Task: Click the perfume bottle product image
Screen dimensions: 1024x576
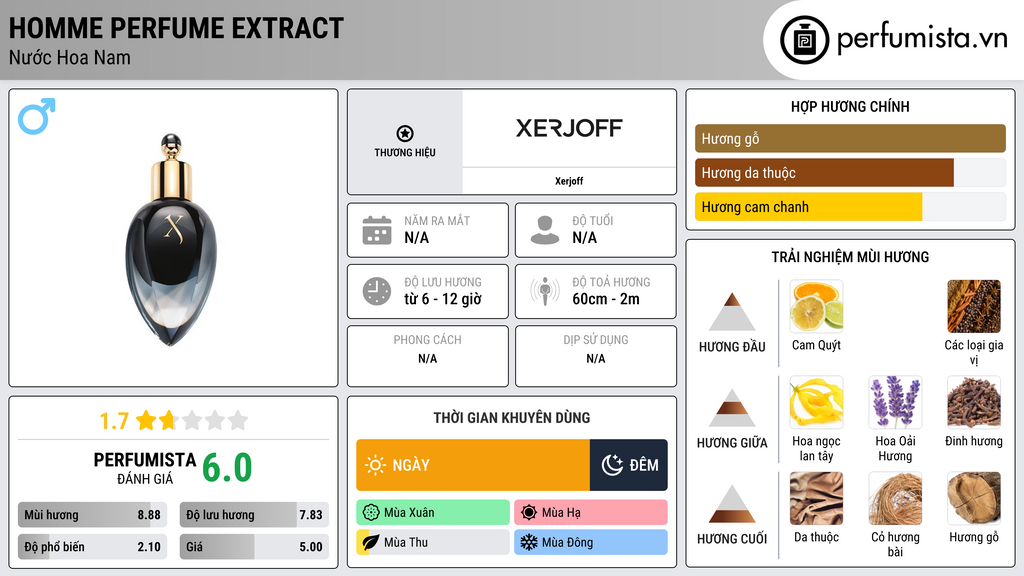Action: pos(174,238)
